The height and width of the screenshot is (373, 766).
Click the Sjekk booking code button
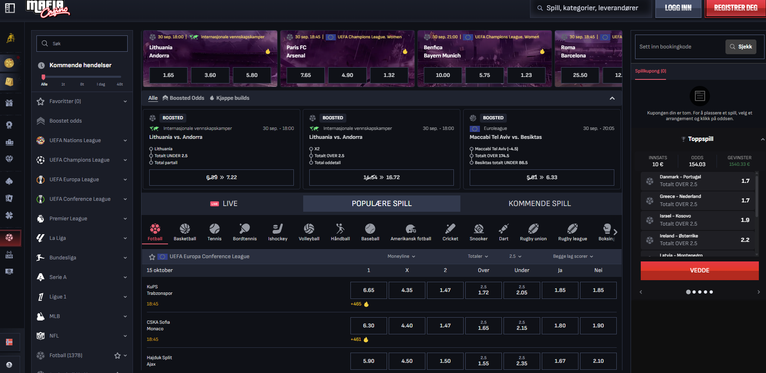[x=741, y=47]
